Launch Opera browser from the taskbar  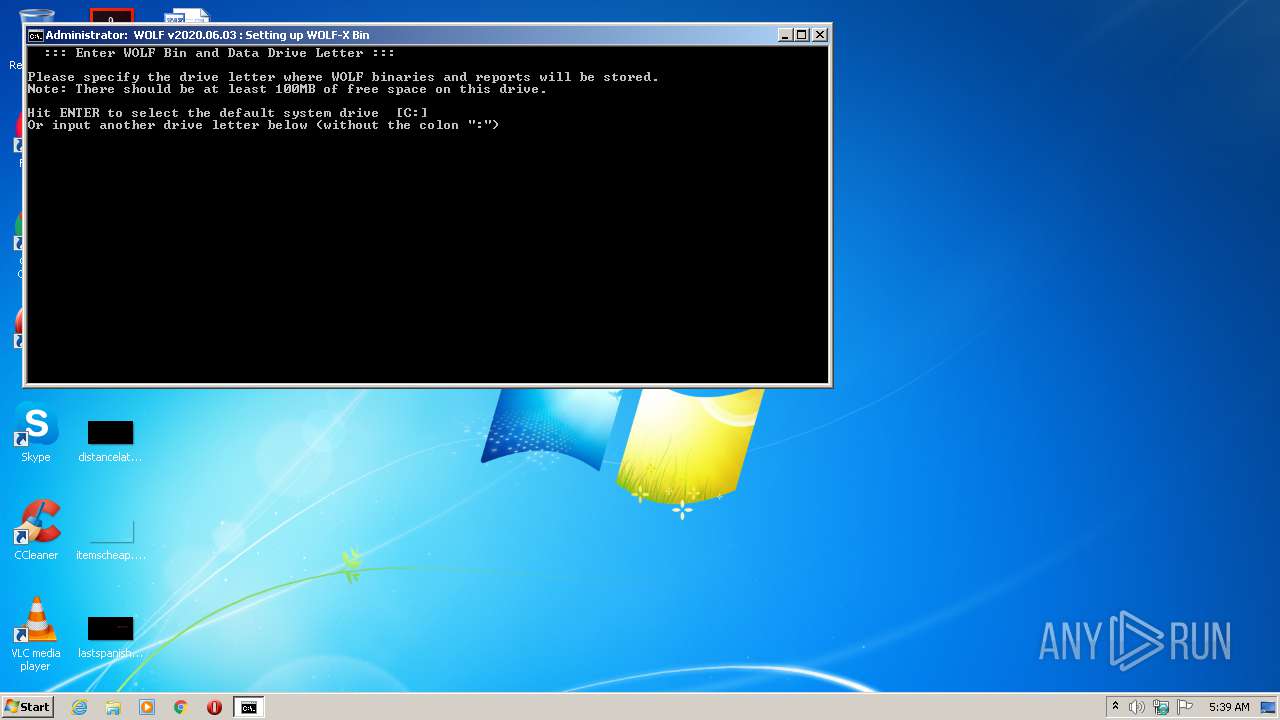coord(214,707)
